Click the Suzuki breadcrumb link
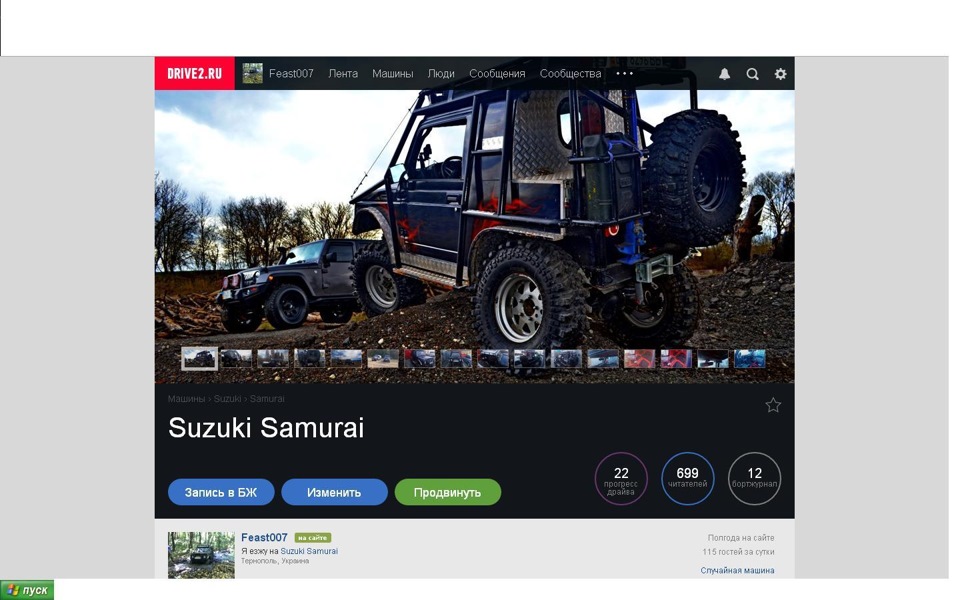Viewport: 960px width, 600px height. [x=227, y=399]
